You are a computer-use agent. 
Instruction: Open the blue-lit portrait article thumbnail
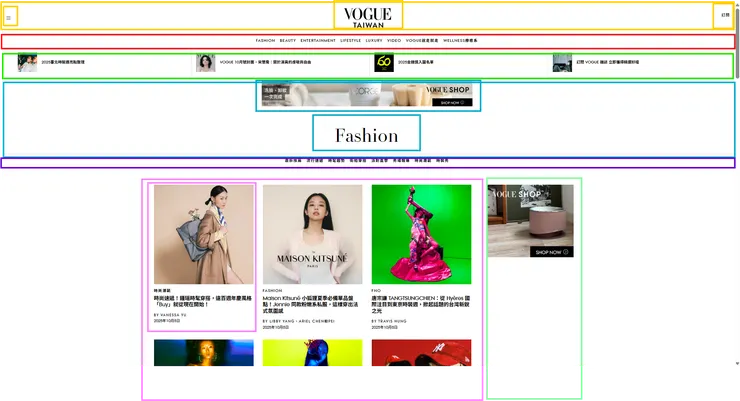[x=203, y=352]
